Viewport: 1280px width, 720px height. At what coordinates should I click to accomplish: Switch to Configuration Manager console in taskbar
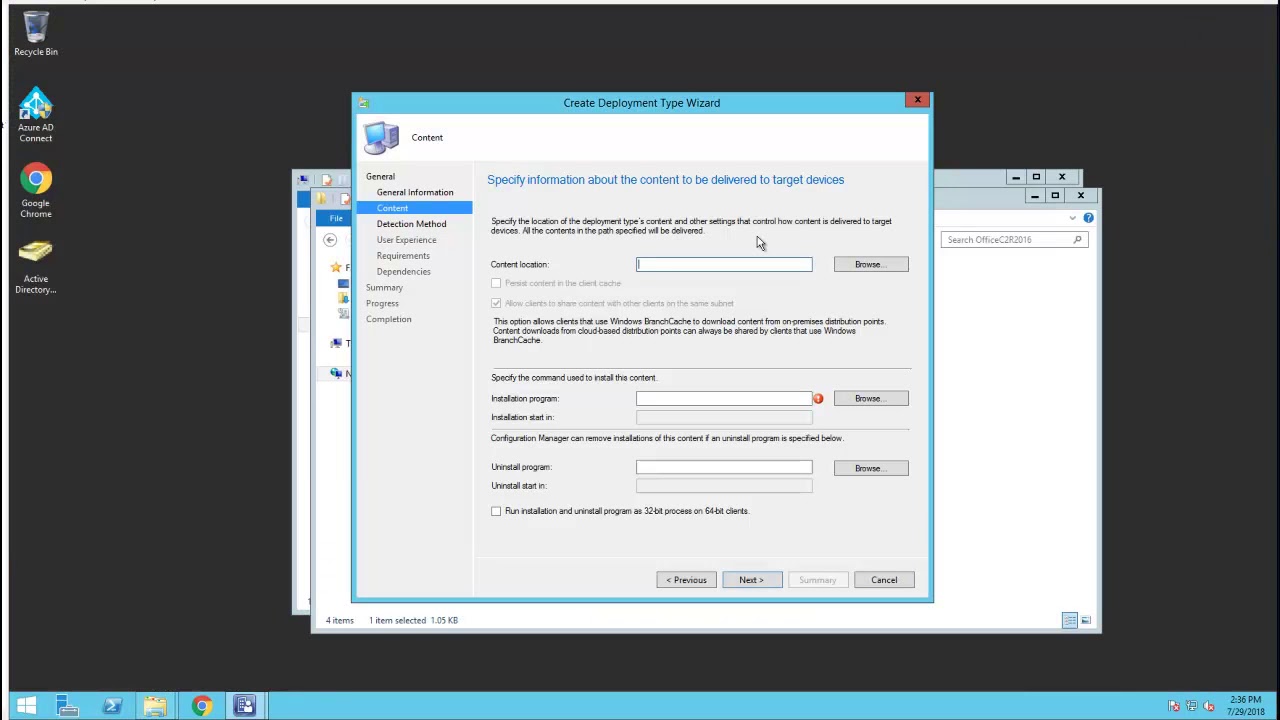click(x=245, y=706)
